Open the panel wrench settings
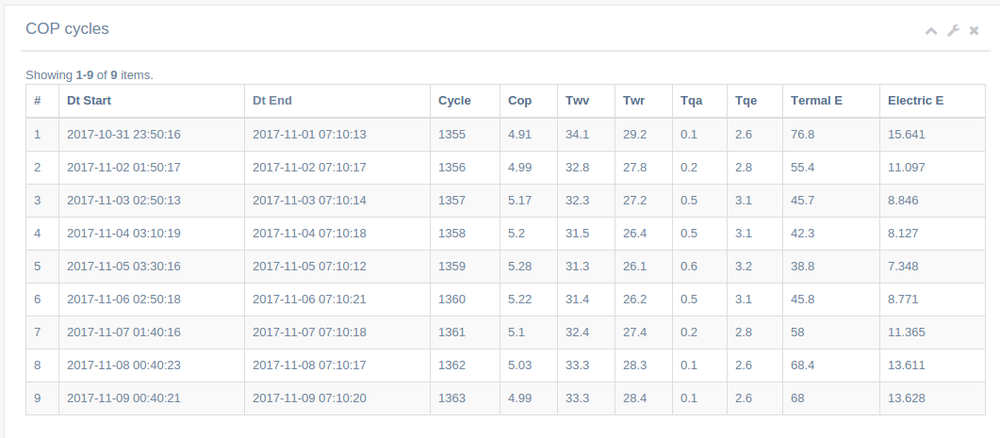Image resolution: width=1000 pixels, height=438 pixels. click(953, 31)
